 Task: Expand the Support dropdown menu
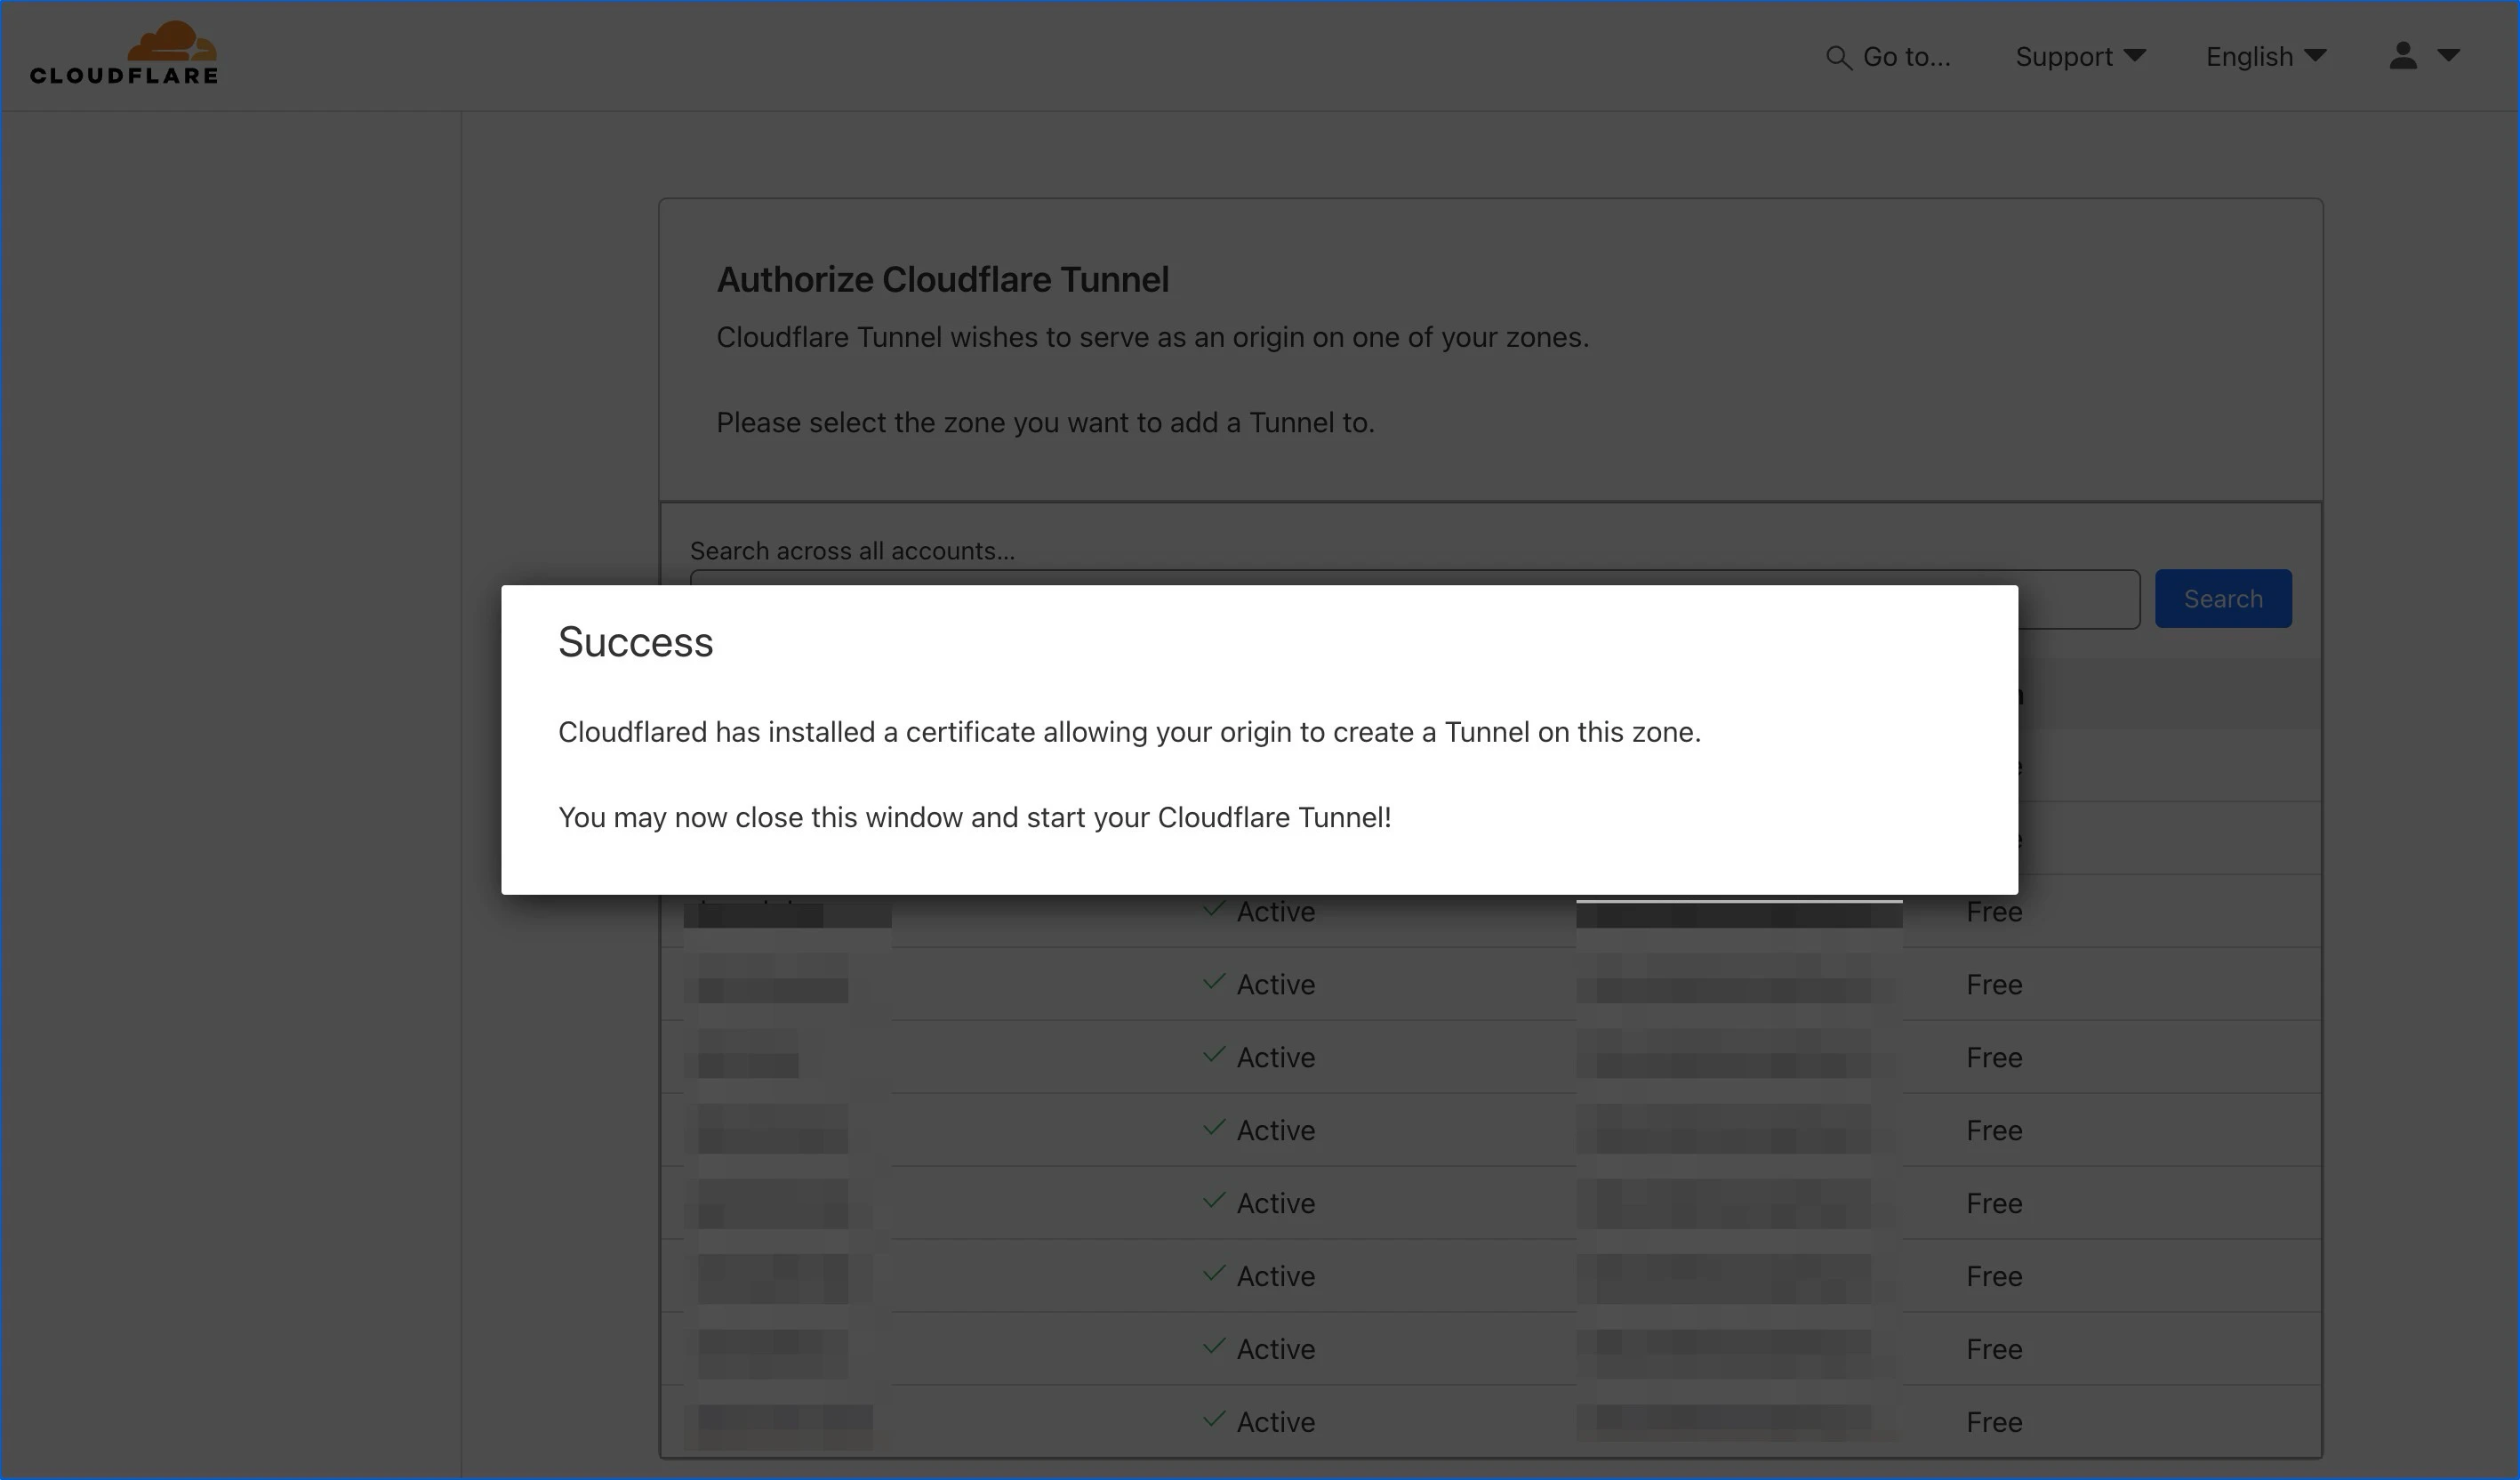[x=2081, y=57]
